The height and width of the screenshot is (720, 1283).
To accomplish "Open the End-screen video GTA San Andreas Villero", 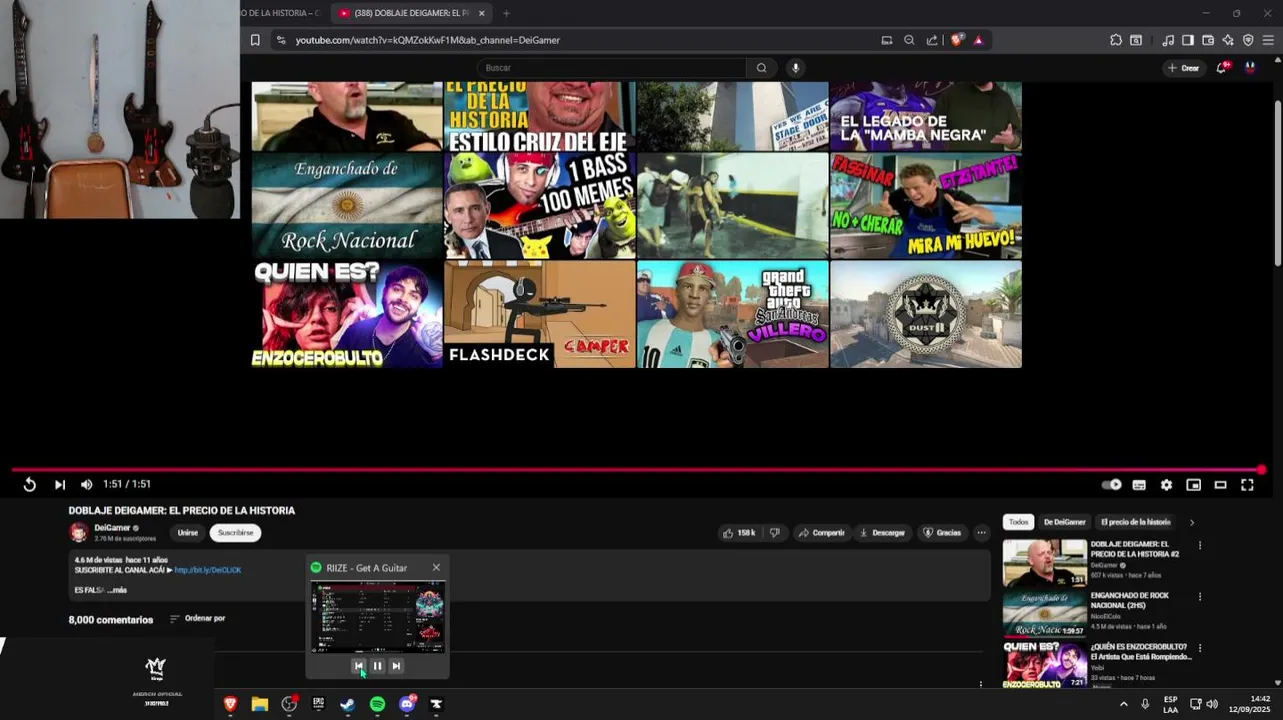I will tap(733, 314).
